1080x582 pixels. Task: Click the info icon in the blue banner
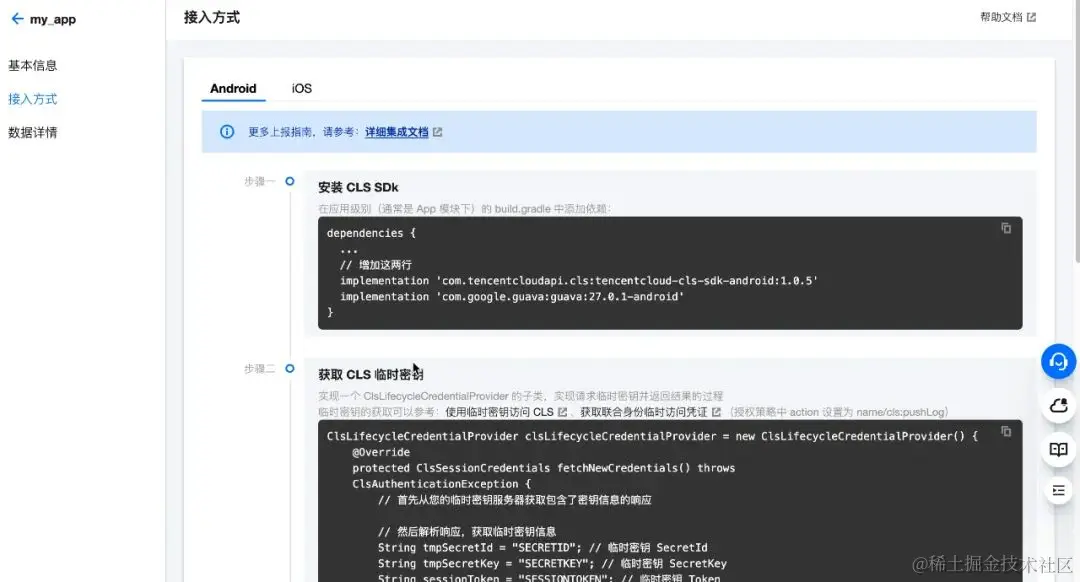coord(227,132)
